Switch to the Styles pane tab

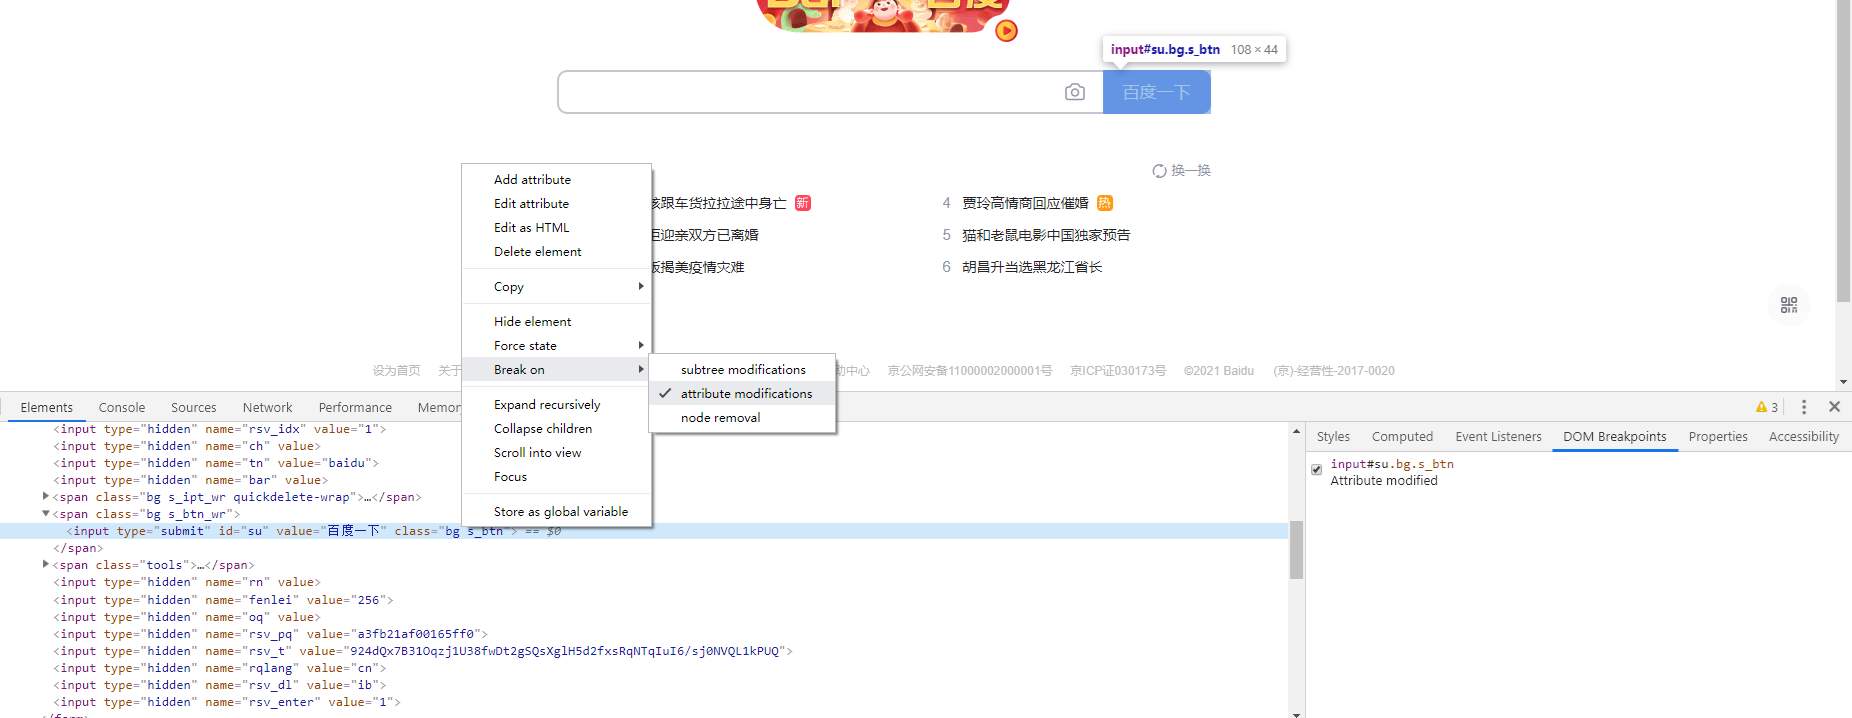click(1333, 437)
